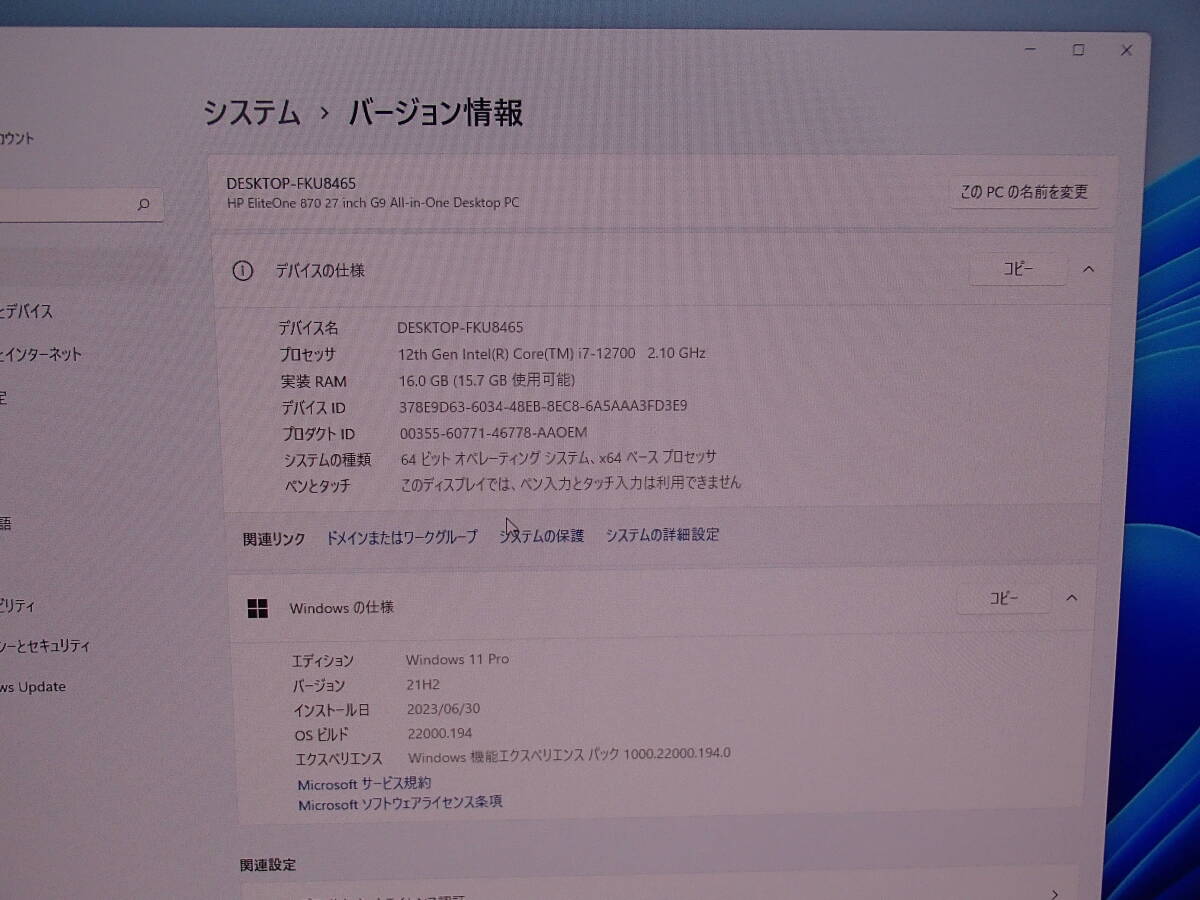
Task: Click processor value 12th Gen Intel Core i7-12700
Action: click(x=552, y=354)
